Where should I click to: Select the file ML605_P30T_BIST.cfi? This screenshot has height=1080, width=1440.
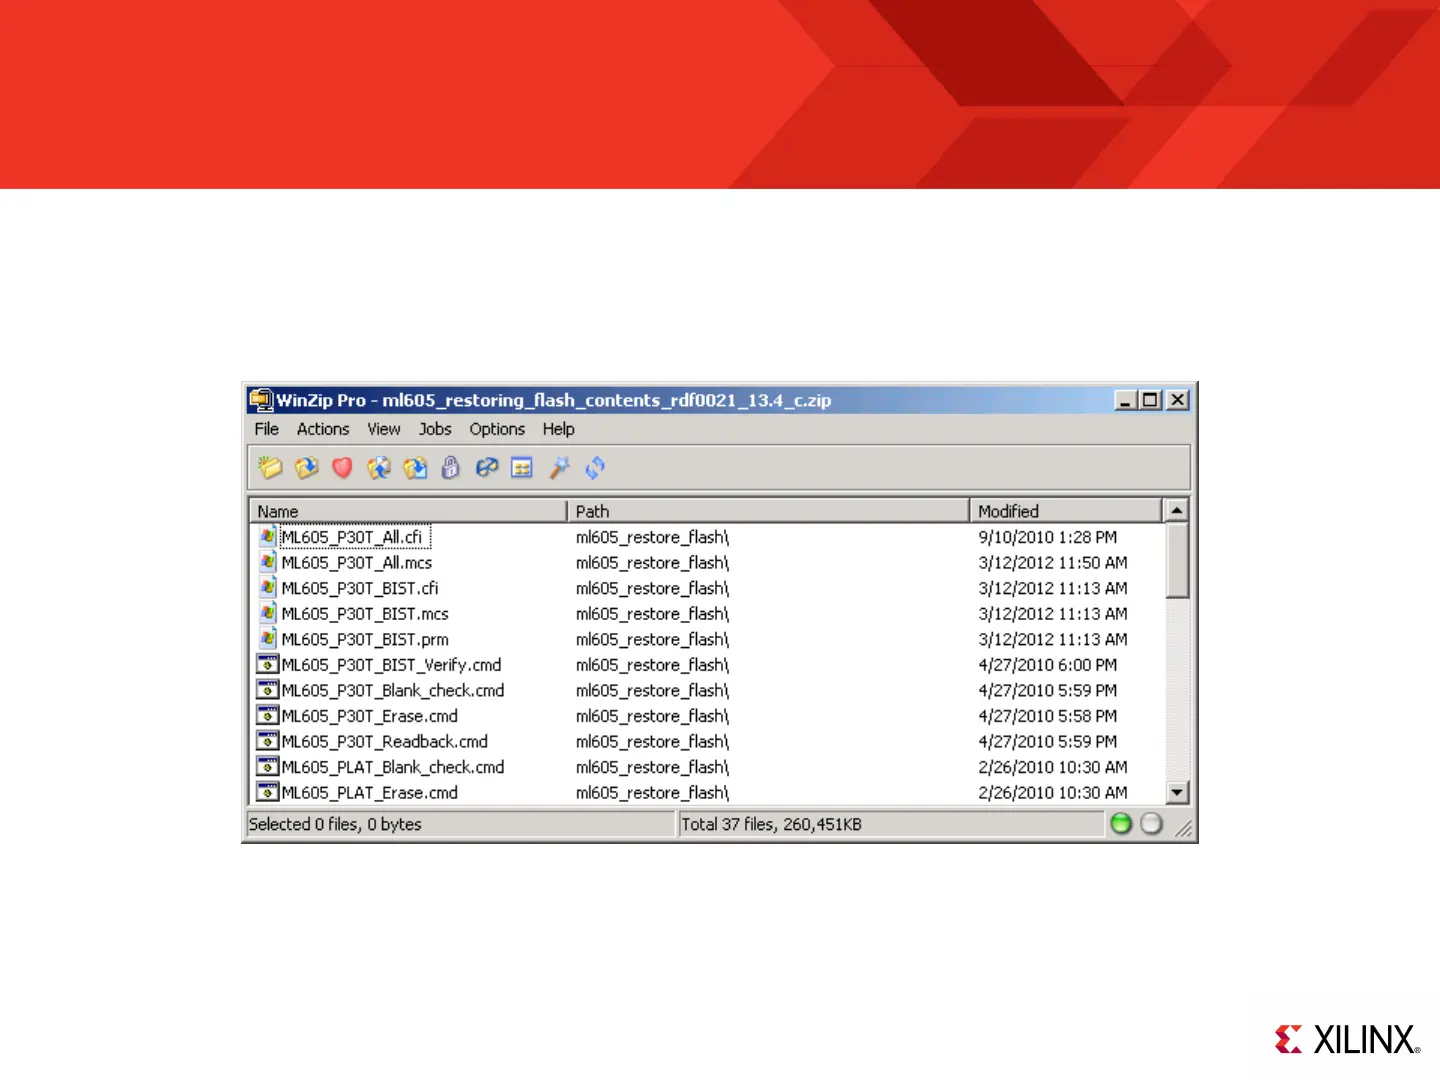point(360,588)
